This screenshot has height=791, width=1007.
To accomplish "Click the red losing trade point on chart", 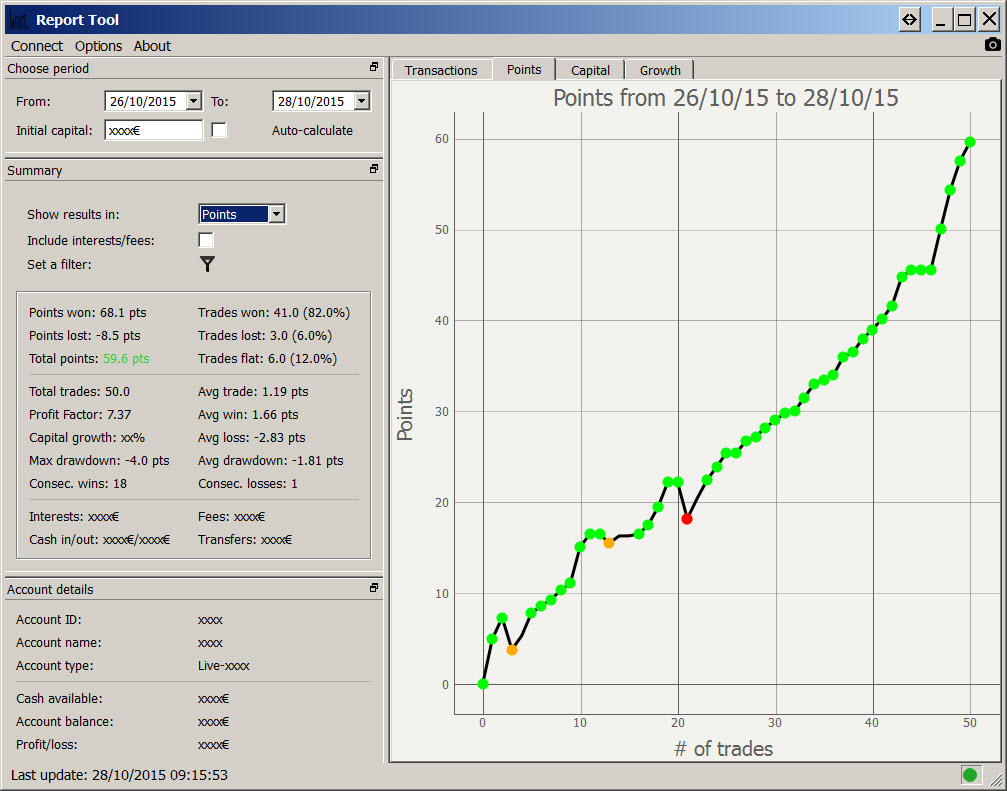I will click(687, 518).
